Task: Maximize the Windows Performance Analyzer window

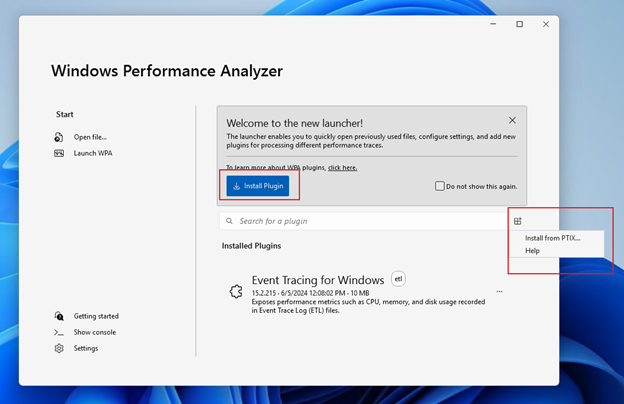Action: coord(520,24)
